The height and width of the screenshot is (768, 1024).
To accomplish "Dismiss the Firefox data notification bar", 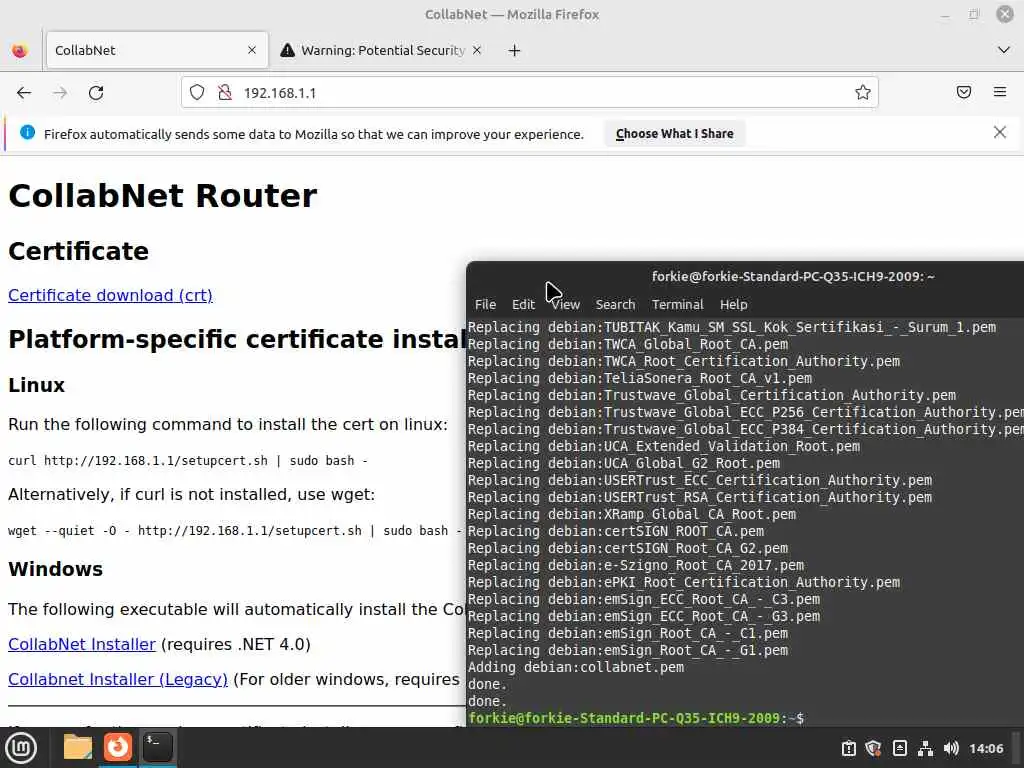I will point(1000,133).
